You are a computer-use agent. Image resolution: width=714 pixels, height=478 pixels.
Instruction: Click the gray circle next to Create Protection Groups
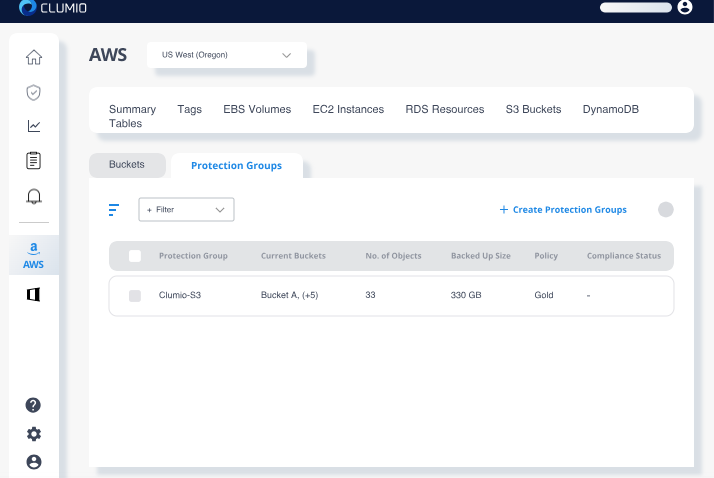[666, 209]
